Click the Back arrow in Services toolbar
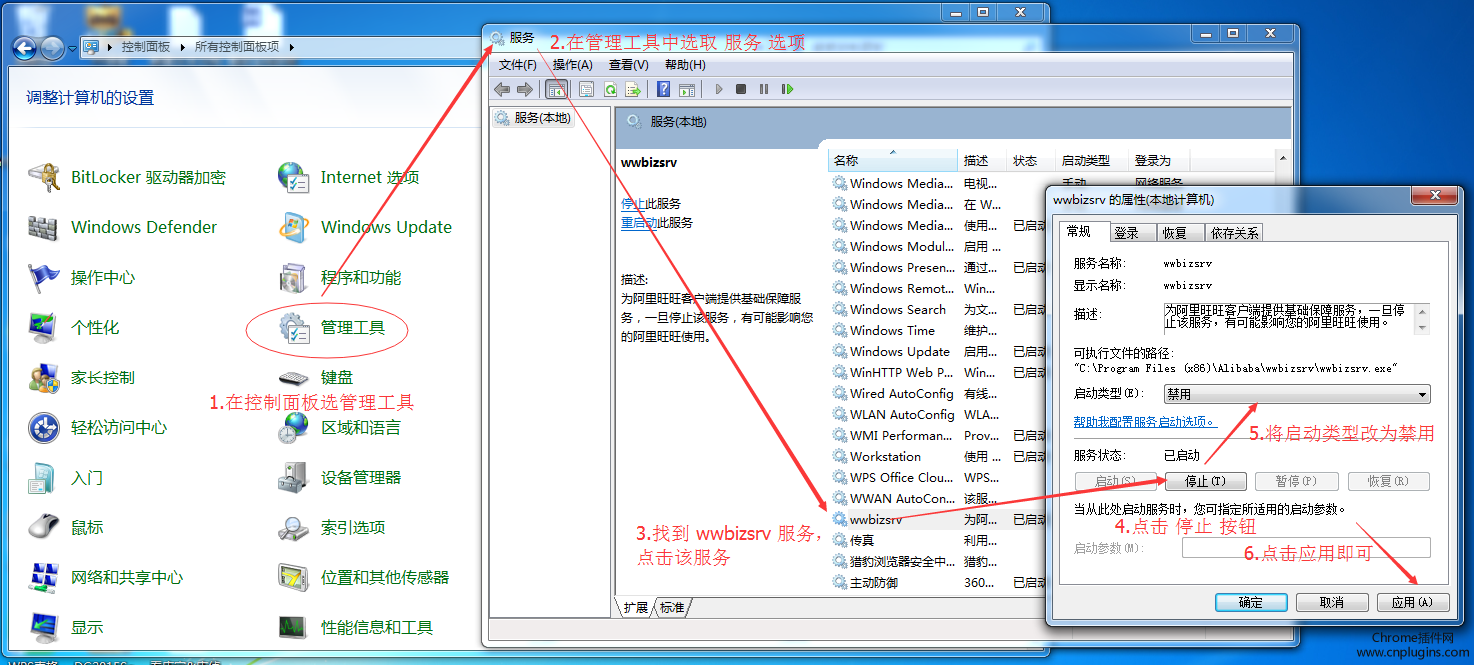This screenshot has height=665, width=1474. pos(502,89)
